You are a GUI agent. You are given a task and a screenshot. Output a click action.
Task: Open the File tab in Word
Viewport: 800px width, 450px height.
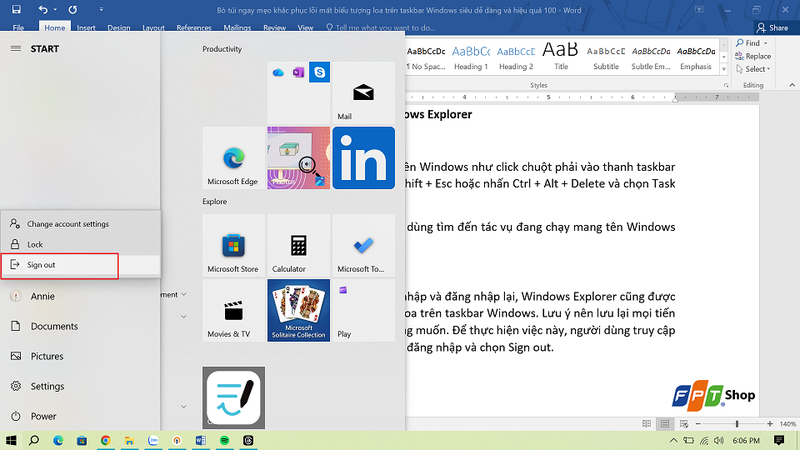click(x=18, y=28)
